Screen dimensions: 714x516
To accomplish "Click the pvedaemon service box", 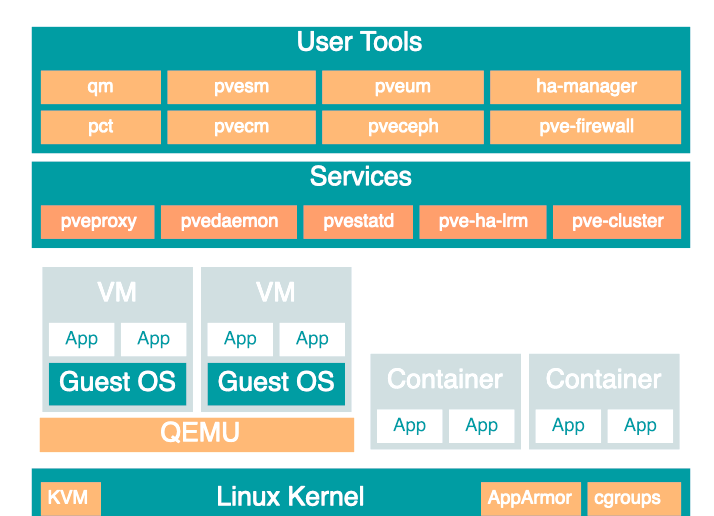I will pos(229,222).
